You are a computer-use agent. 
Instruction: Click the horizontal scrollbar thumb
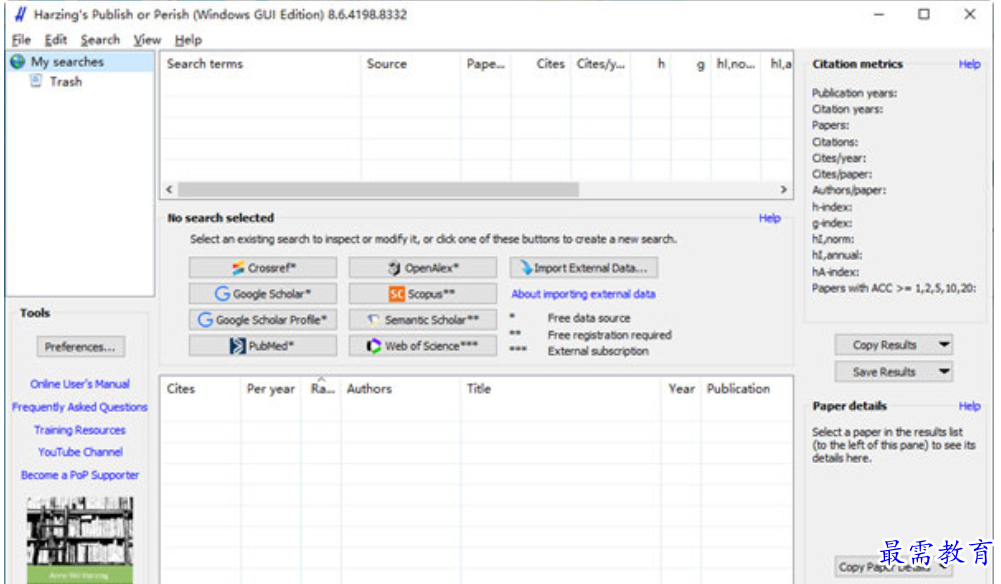click(379, 190)
